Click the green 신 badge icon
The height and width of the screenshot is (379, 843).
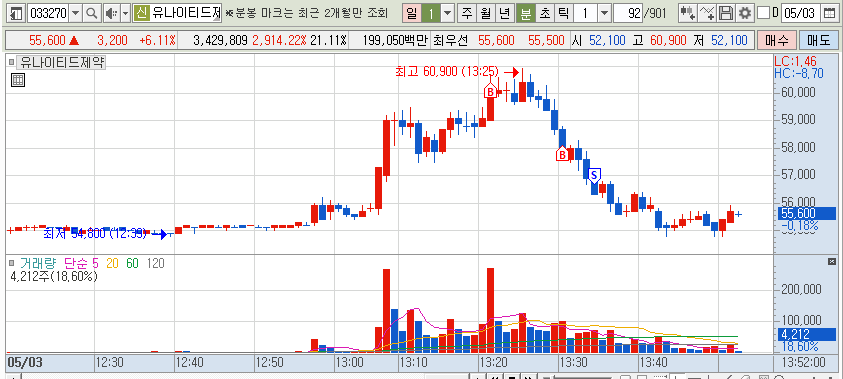(141, 13)
